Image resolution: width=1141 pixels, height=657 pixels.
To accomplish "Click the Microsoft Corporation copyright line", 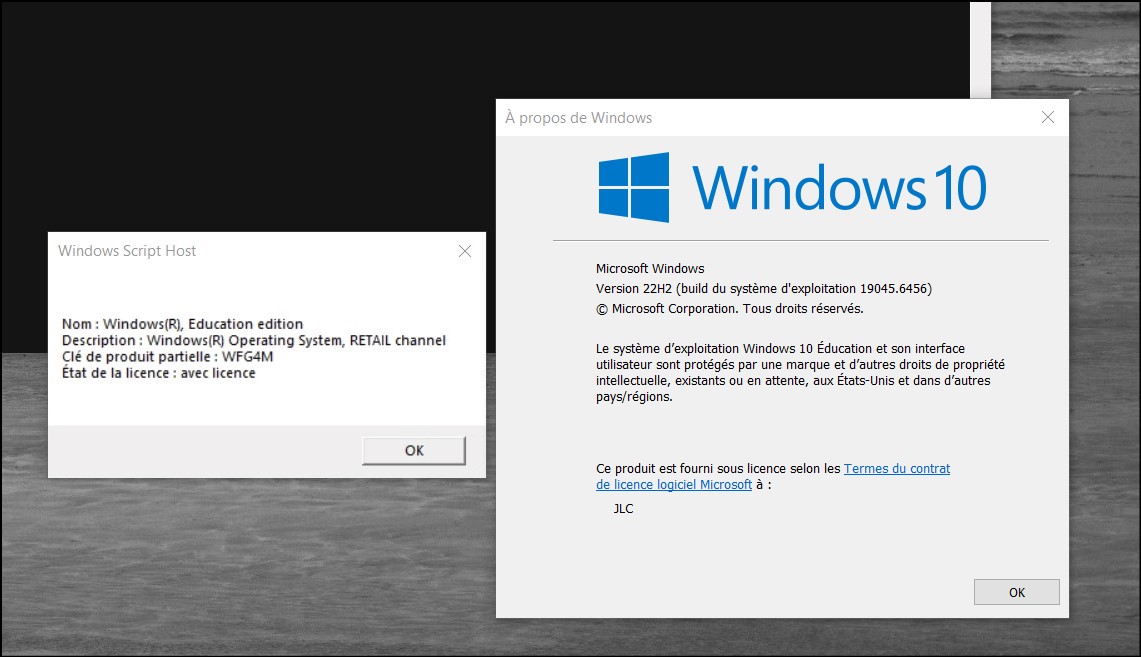I will [730, 308].
